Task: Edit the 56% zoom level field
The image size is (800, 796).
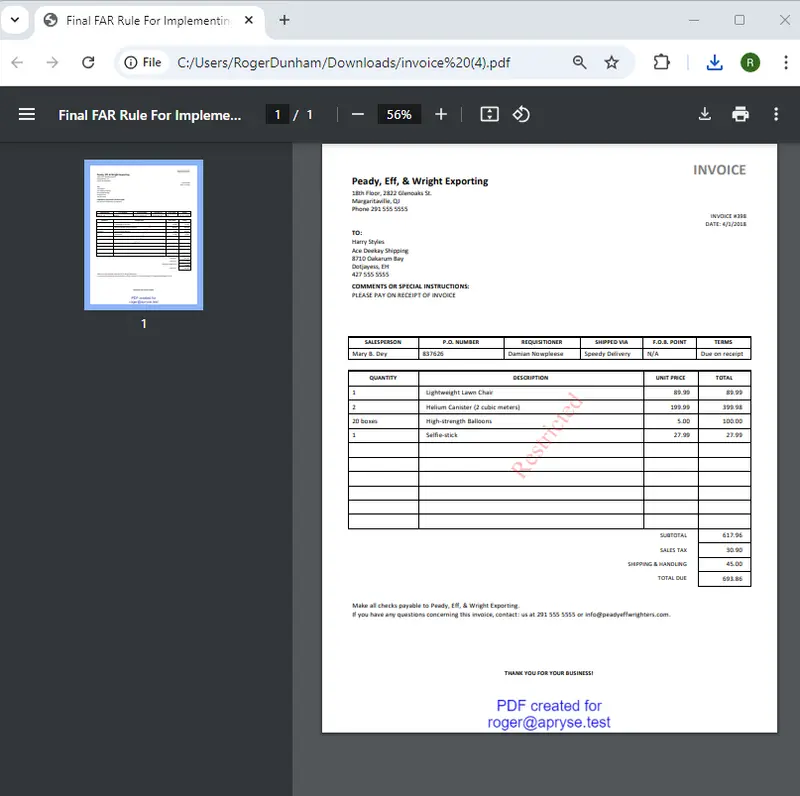Action: (399, 114)
